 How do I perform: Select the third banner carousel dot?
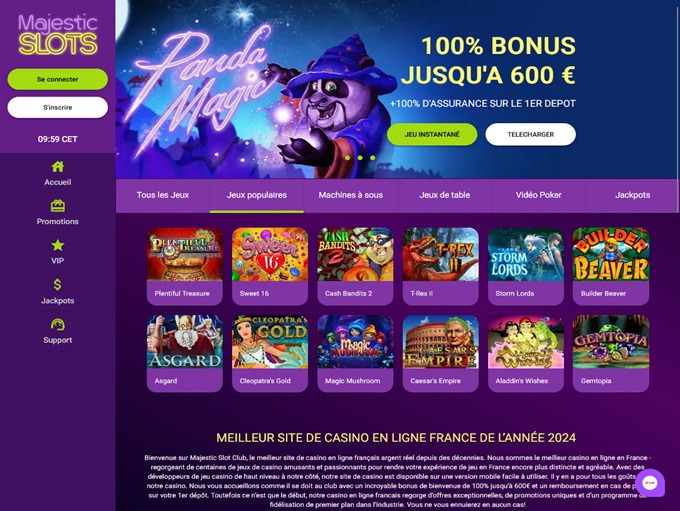373,158
